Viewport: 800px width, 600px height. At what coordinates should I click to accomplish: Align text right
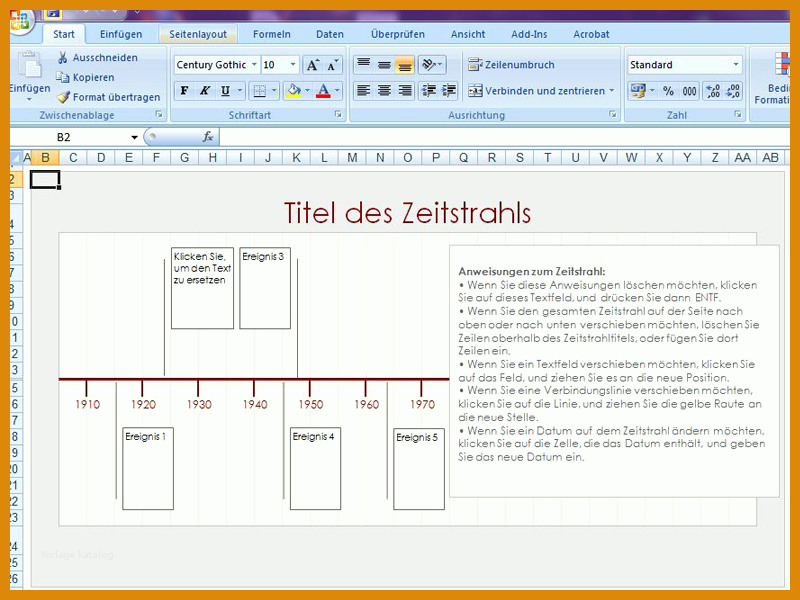point(405,91)
